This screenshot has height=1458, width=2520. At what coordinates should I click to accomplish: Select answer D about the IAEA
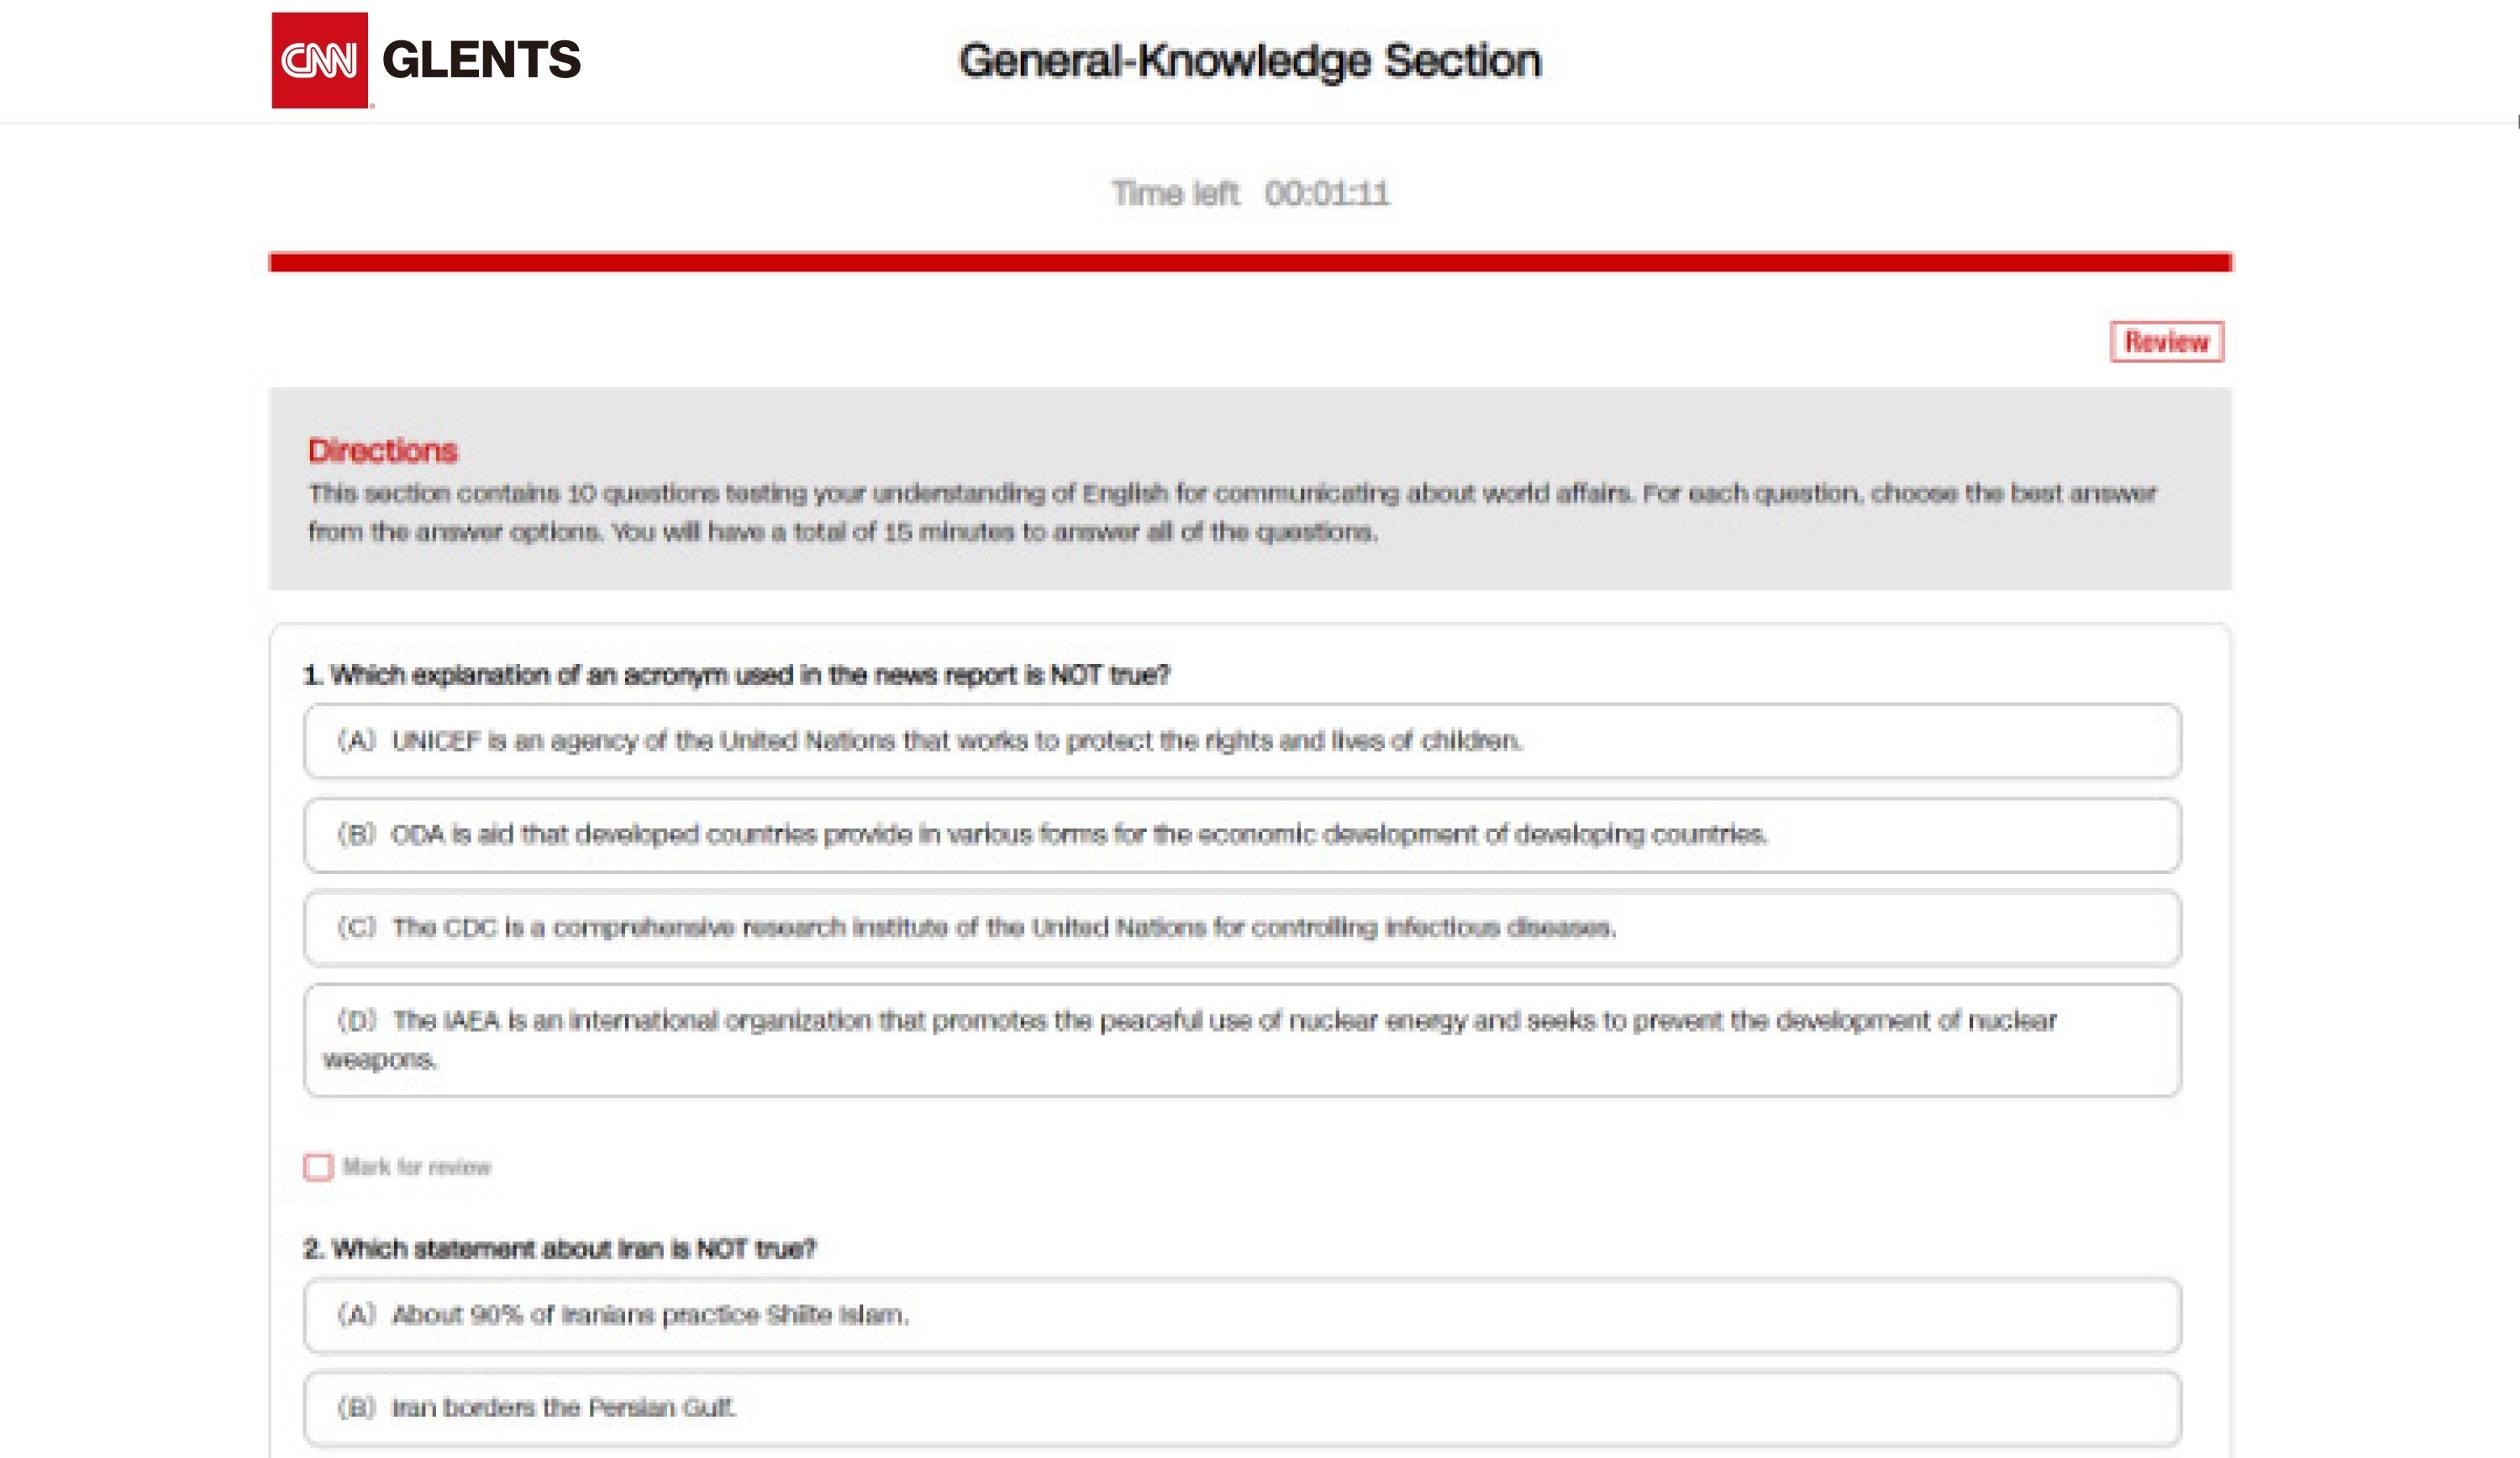tap(1241, 1040)
